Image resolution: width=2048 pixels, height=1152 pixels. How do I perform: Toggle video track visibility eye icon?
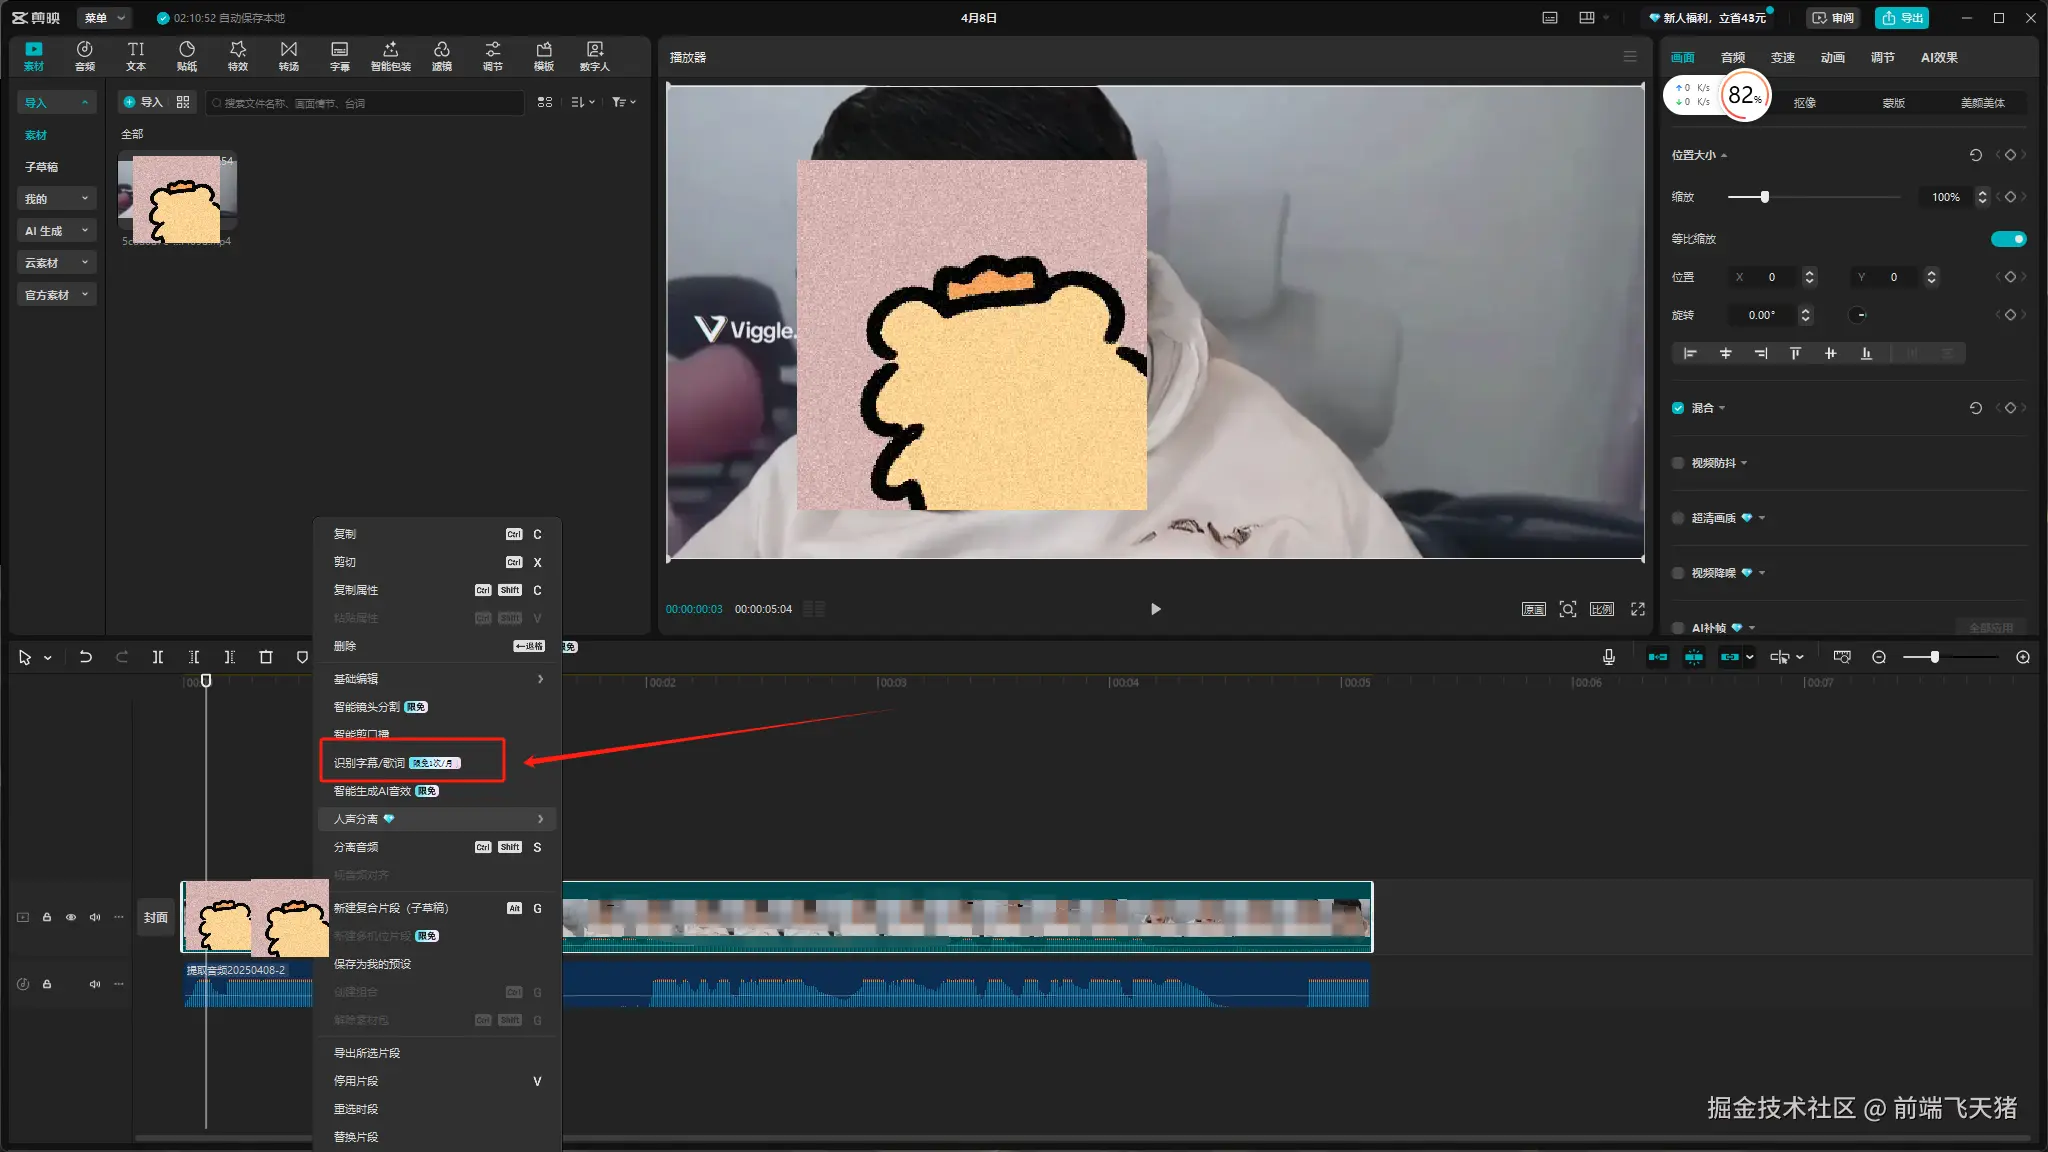(71, 917)
